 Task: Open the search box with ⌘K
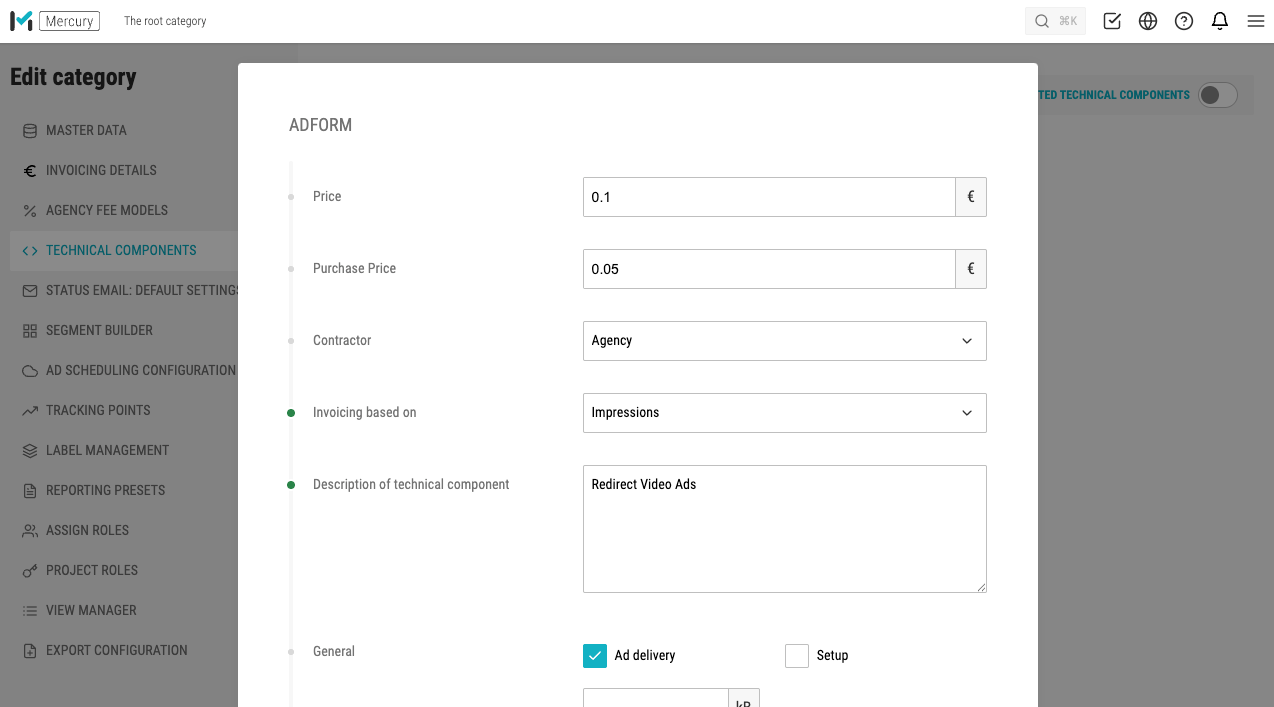[x=1055, y=21]
